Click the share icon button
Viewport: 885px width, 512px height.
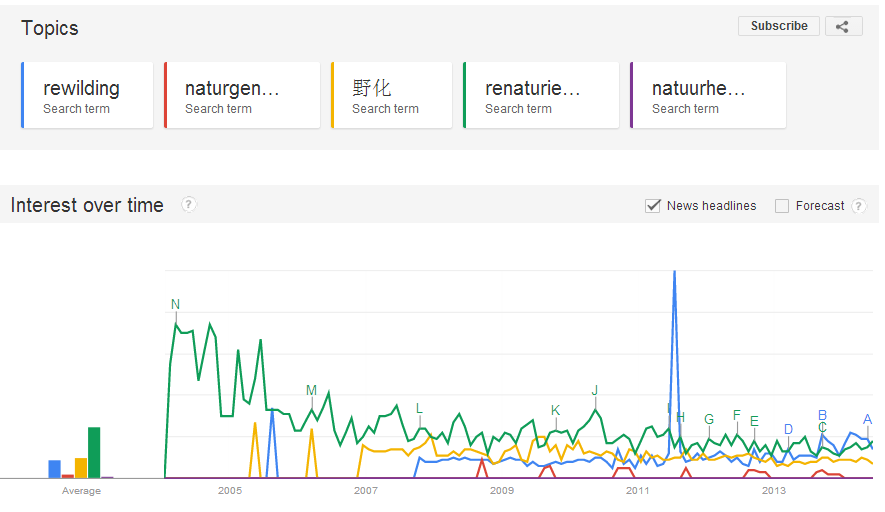[x=843, y=26]
